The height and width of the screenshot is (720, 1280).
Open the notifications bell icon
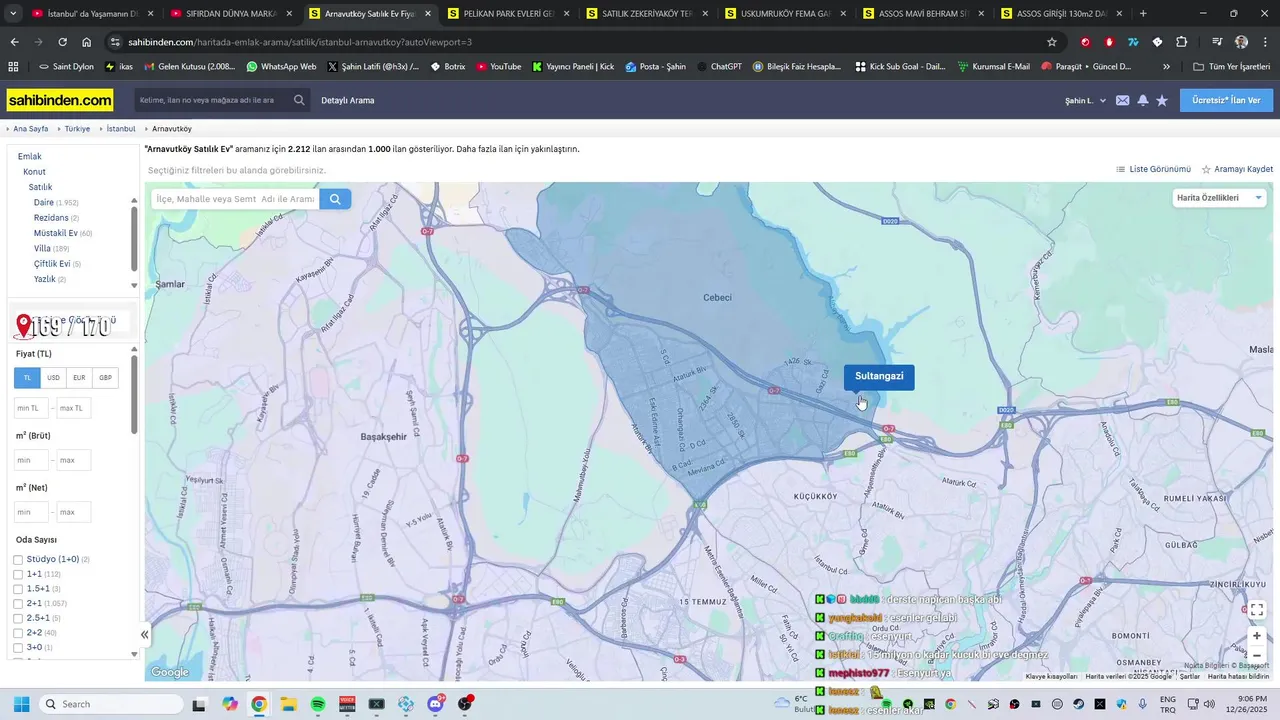point(1143,100)
